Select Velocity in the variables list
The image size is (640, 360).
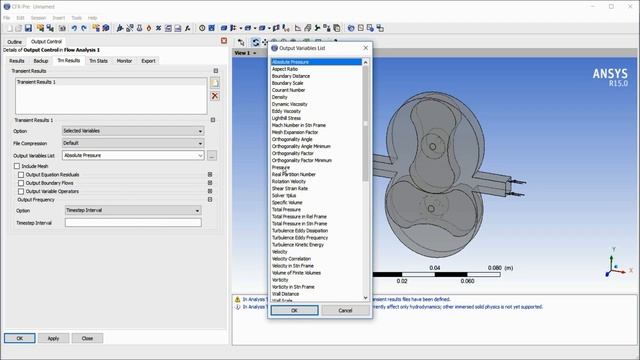[x=280, y=252]
